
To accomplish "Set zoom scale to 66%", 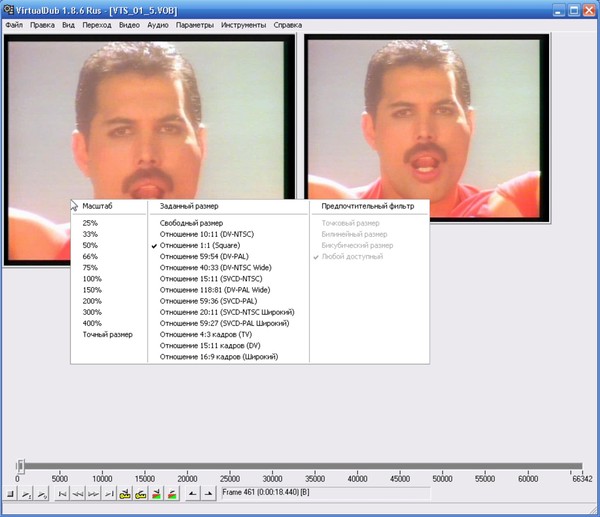I will pos(90,256).
